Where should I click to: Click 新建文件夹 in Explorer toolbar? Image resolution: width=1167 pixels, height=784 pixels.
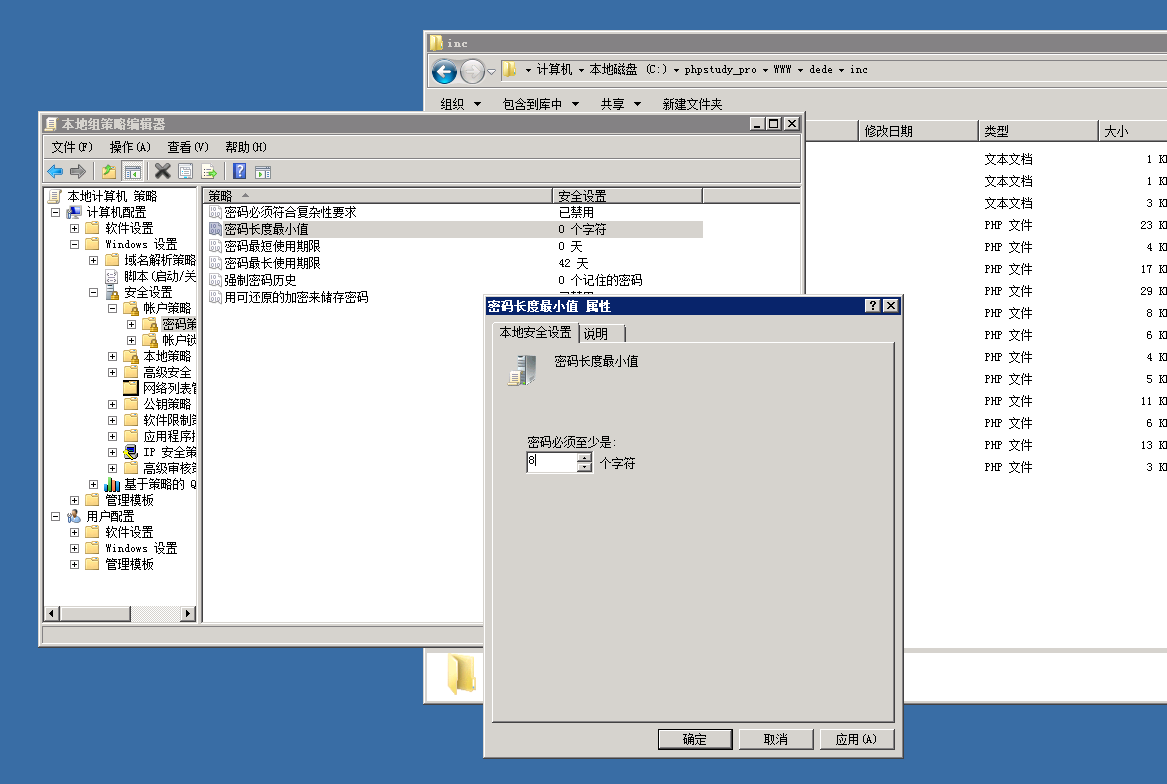click(692, 104)
